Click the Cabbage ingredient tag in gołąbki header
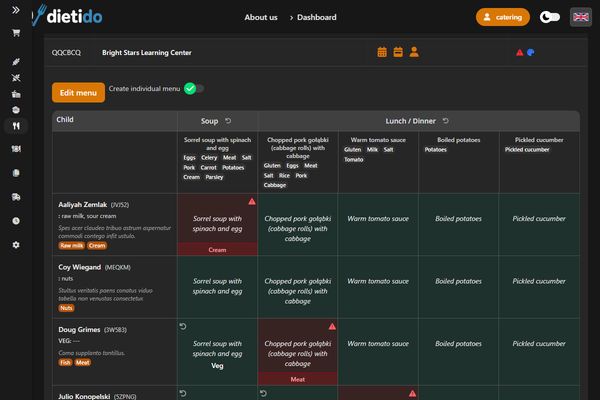Screen dimensions: 600x400 pos(275,185)
